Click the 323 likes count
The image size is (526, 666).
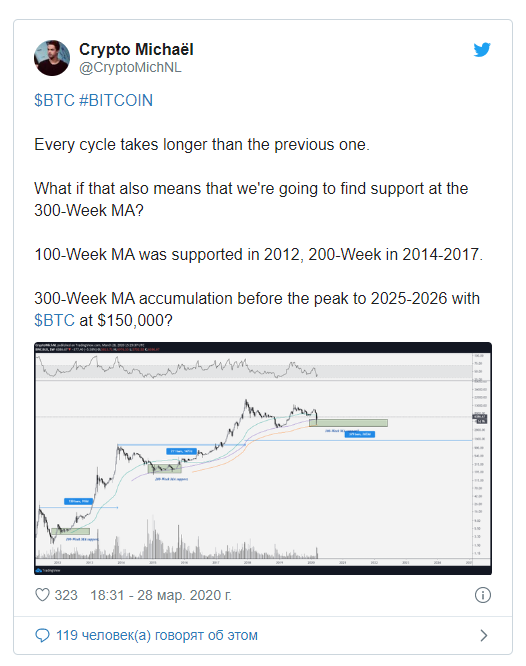(66, 595)
